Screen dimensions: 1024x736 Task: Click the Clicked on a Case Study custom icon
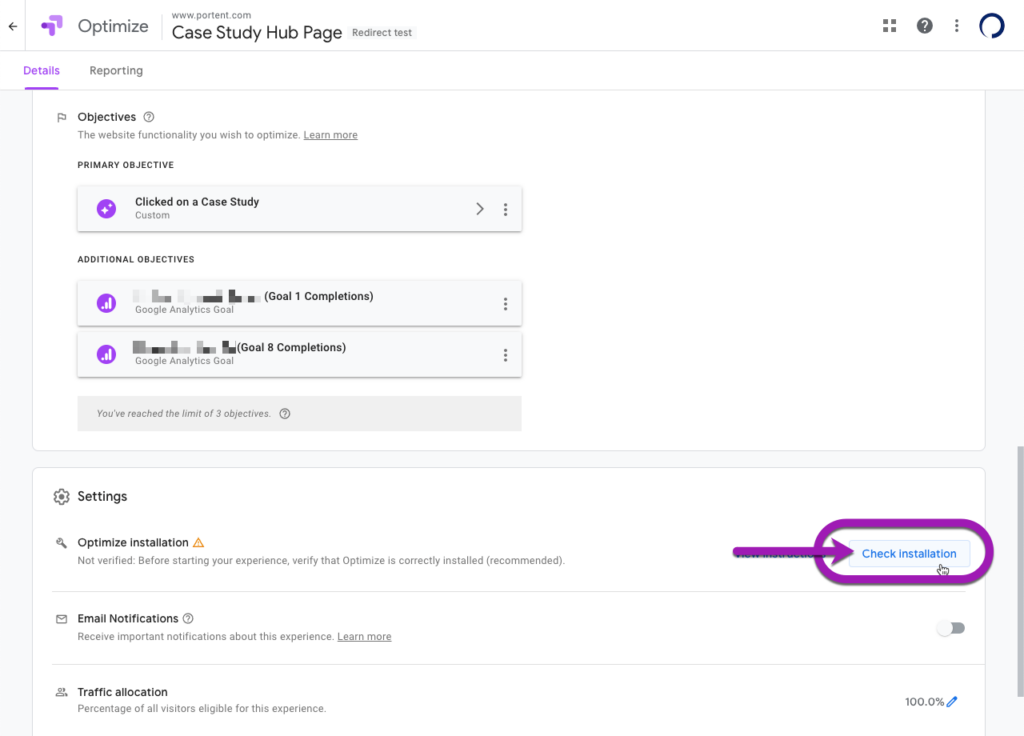pyautogui.click(x=106, y=208)
